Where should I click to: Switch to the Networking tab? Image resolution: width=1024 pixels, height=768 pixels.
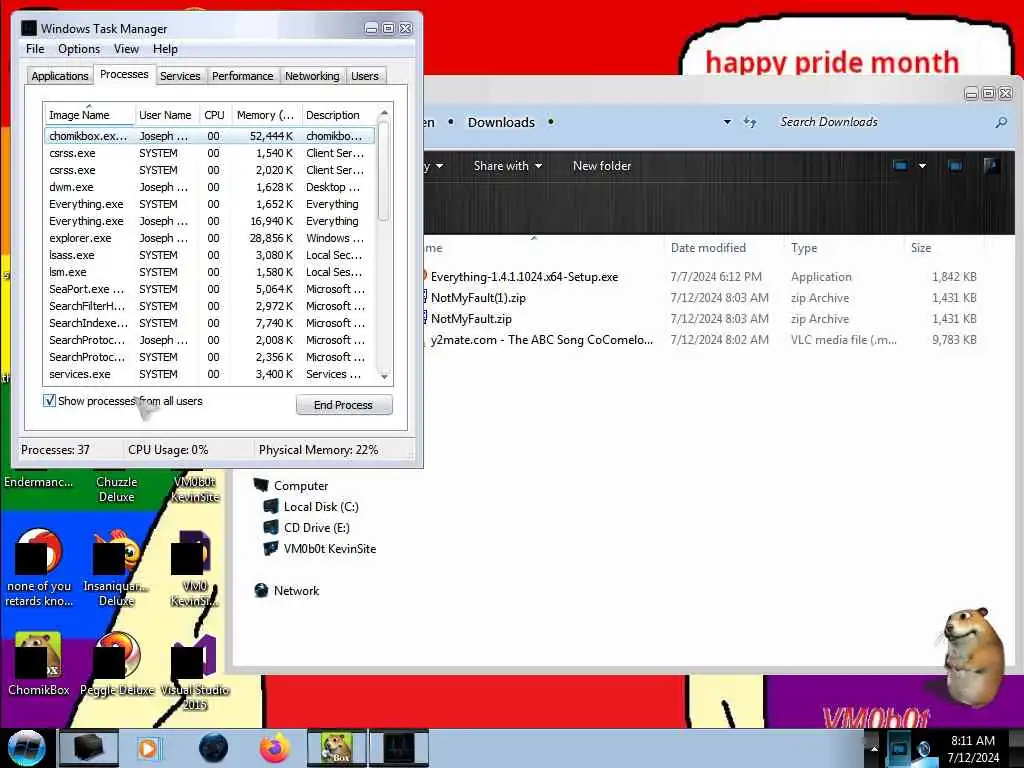click(x=312, y=76)
